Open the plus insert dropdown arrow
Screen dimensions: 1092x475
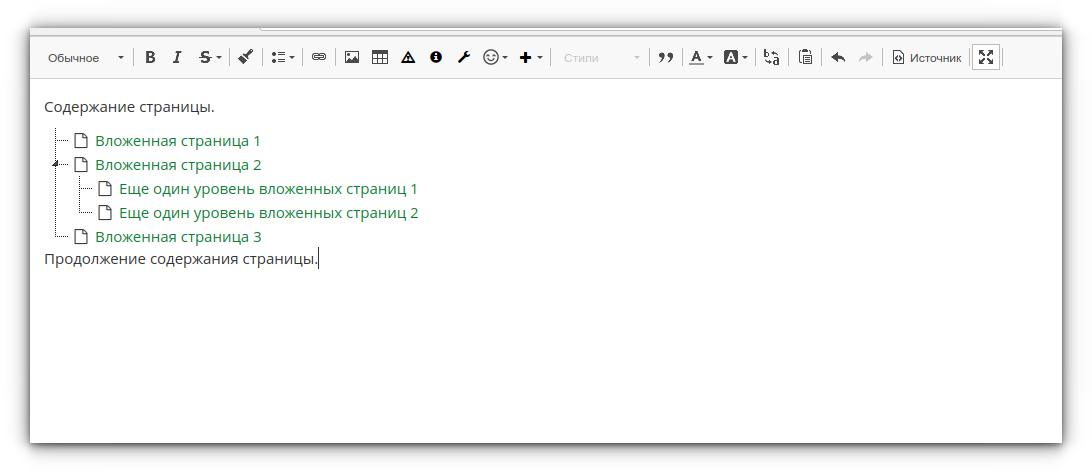540,58
